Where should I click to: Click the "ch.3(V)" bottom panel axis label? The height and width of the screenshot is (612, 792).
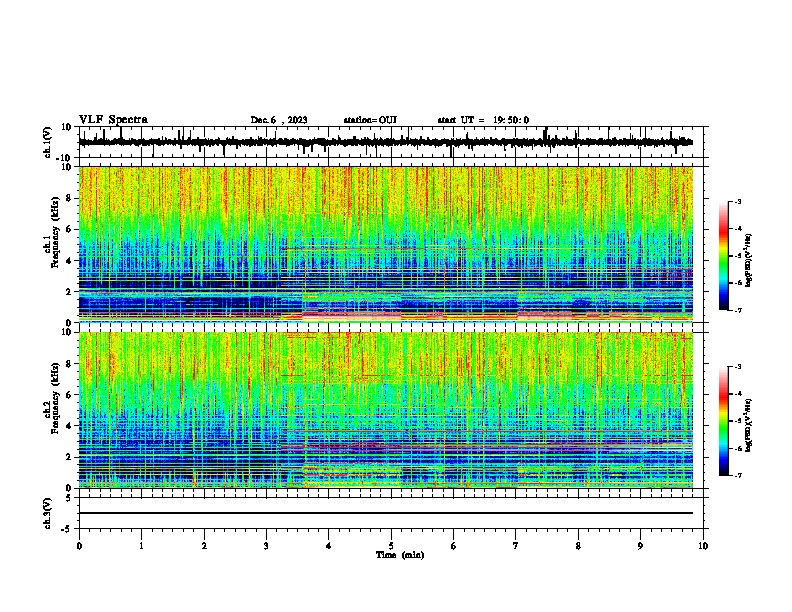(48, 513)
